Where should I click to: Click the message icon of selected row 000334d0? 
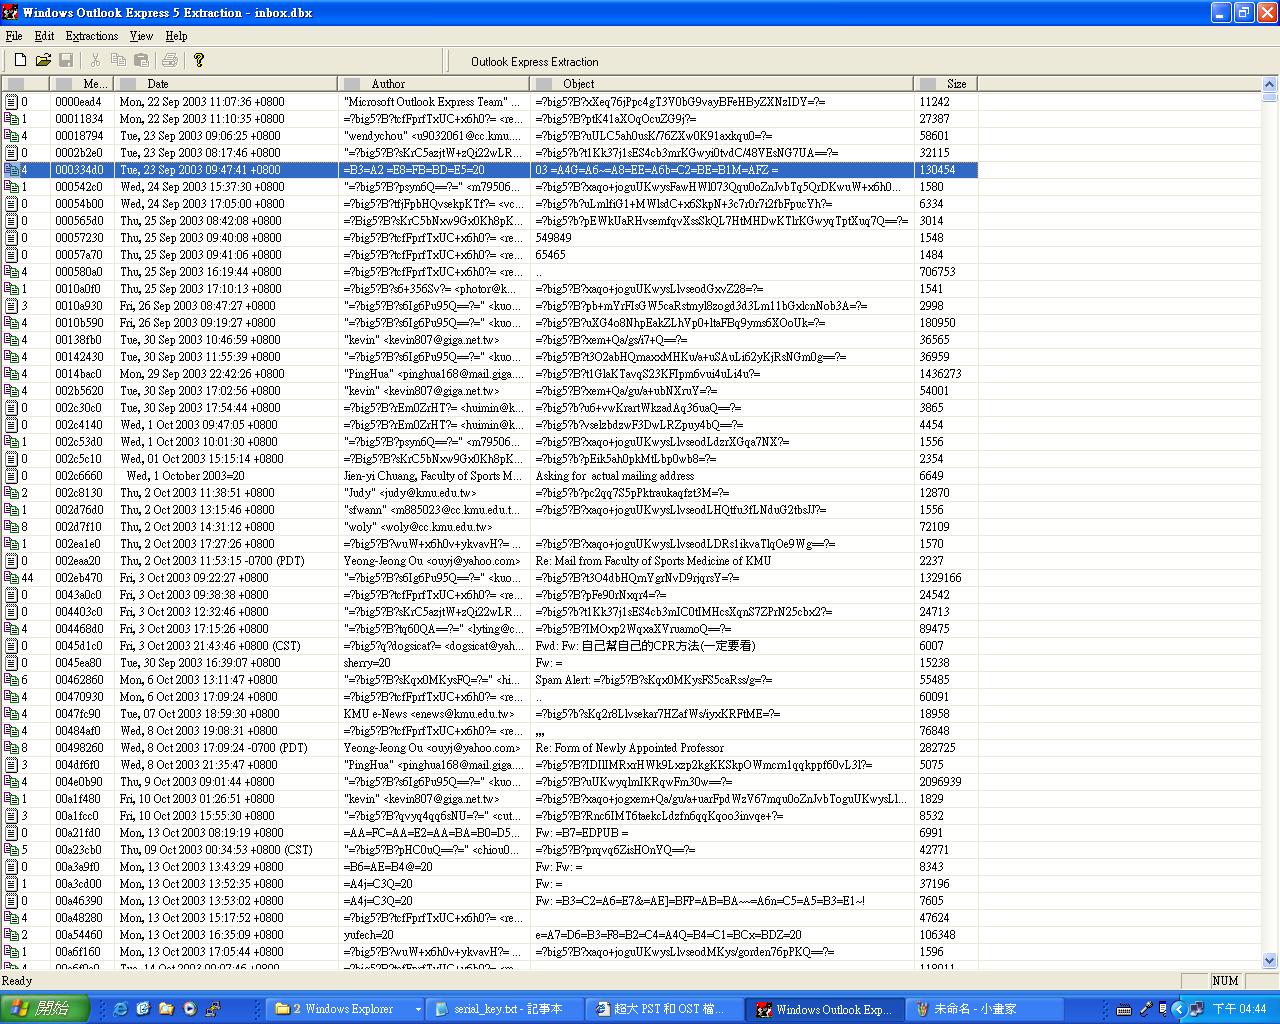pyautogui.click(x=11, y=170)
